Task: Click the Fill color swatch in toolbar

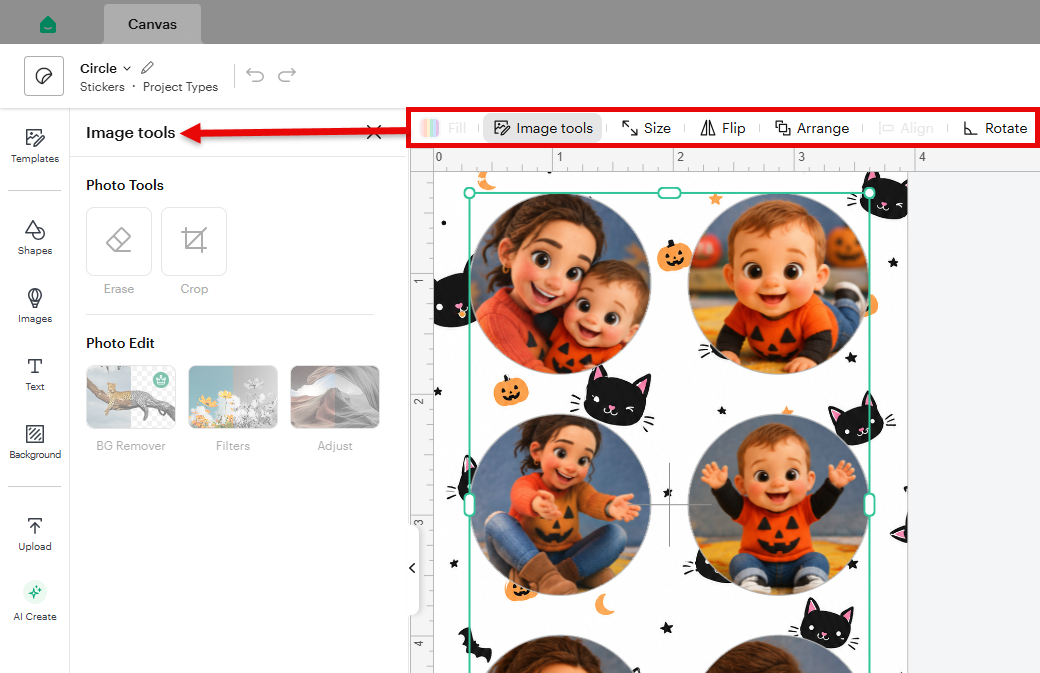Action: pos(430,128)
